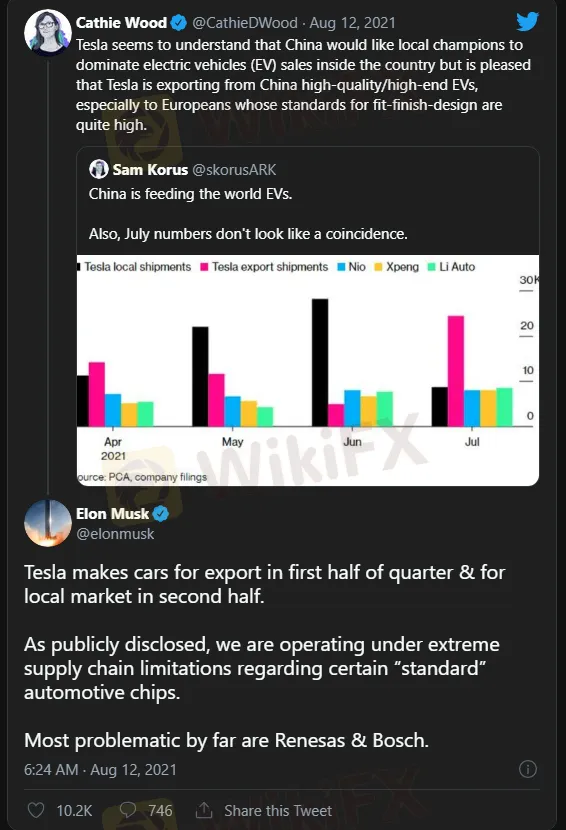Click the green Li Auto legend swatch
The height and width of the screenshot is (830, 566).
point(432,267)
